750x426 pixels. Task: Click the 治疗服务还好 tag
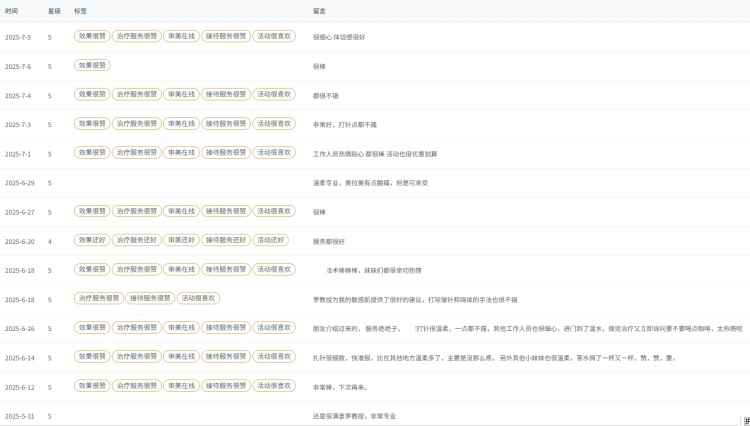tap(136, 240)
